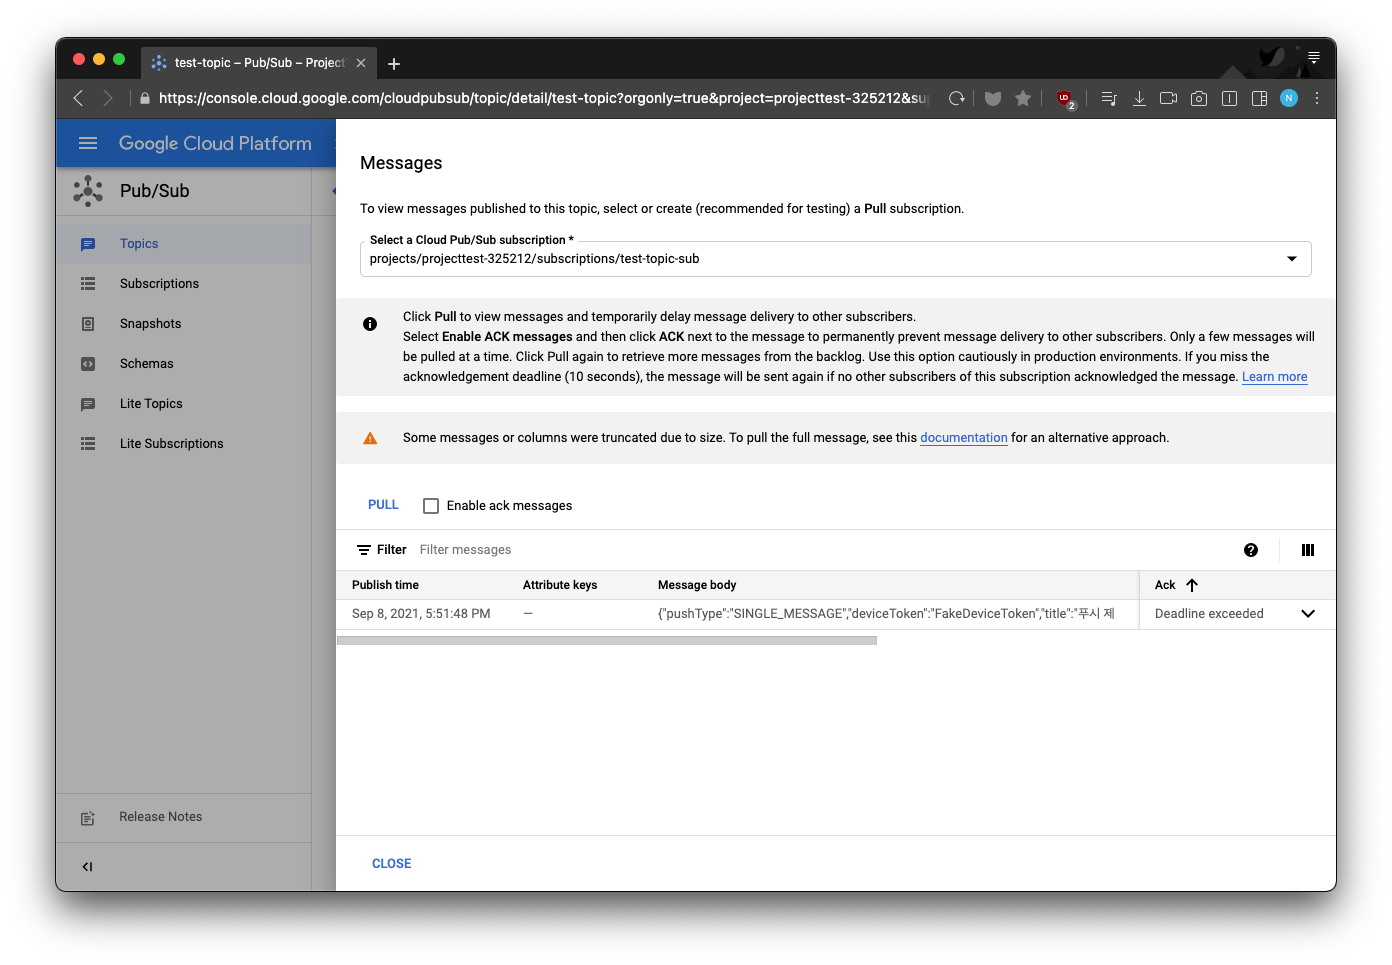Click the horizontal table scrollbar
The width and height of the screenshot is (1392, 965).
[607, 640]
